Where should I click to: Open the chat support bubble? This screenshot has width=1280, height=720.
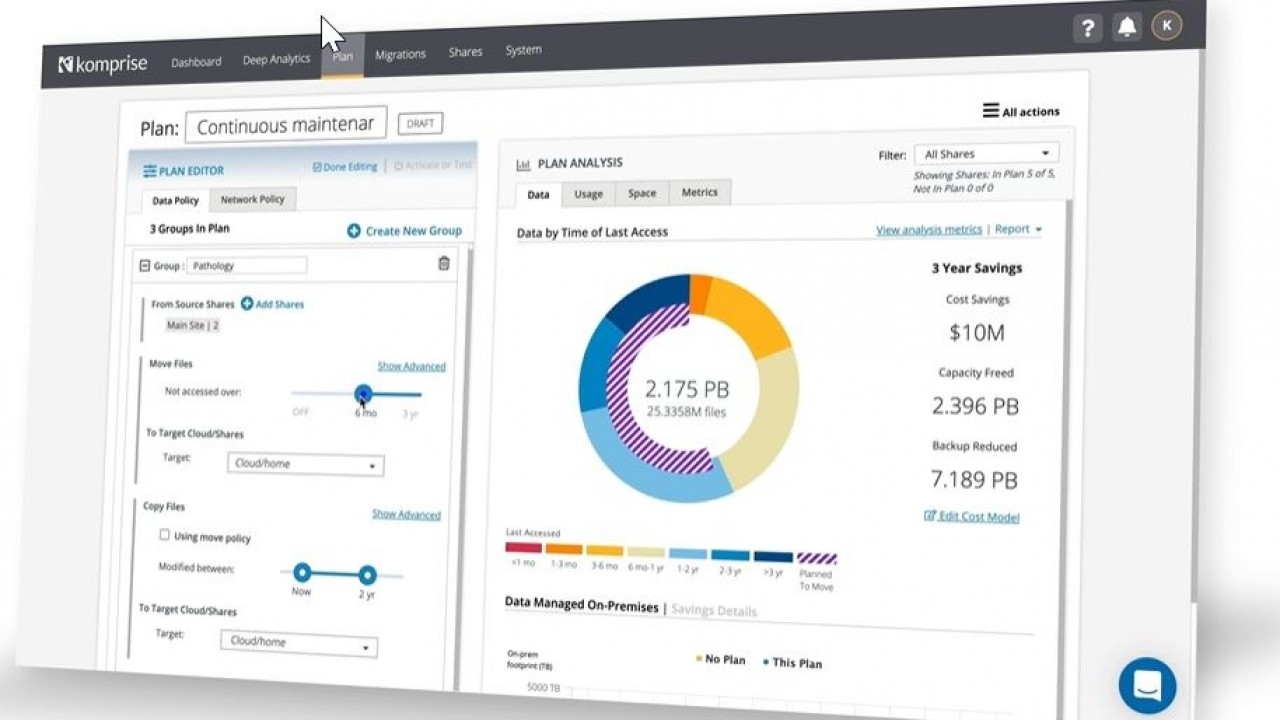click(x=1147, y=685)
